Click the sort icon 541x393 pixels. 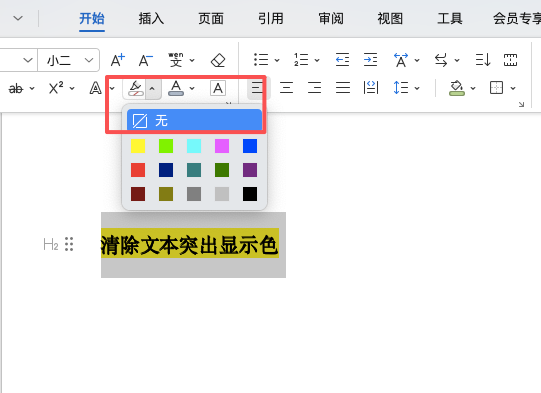point(483,60)
